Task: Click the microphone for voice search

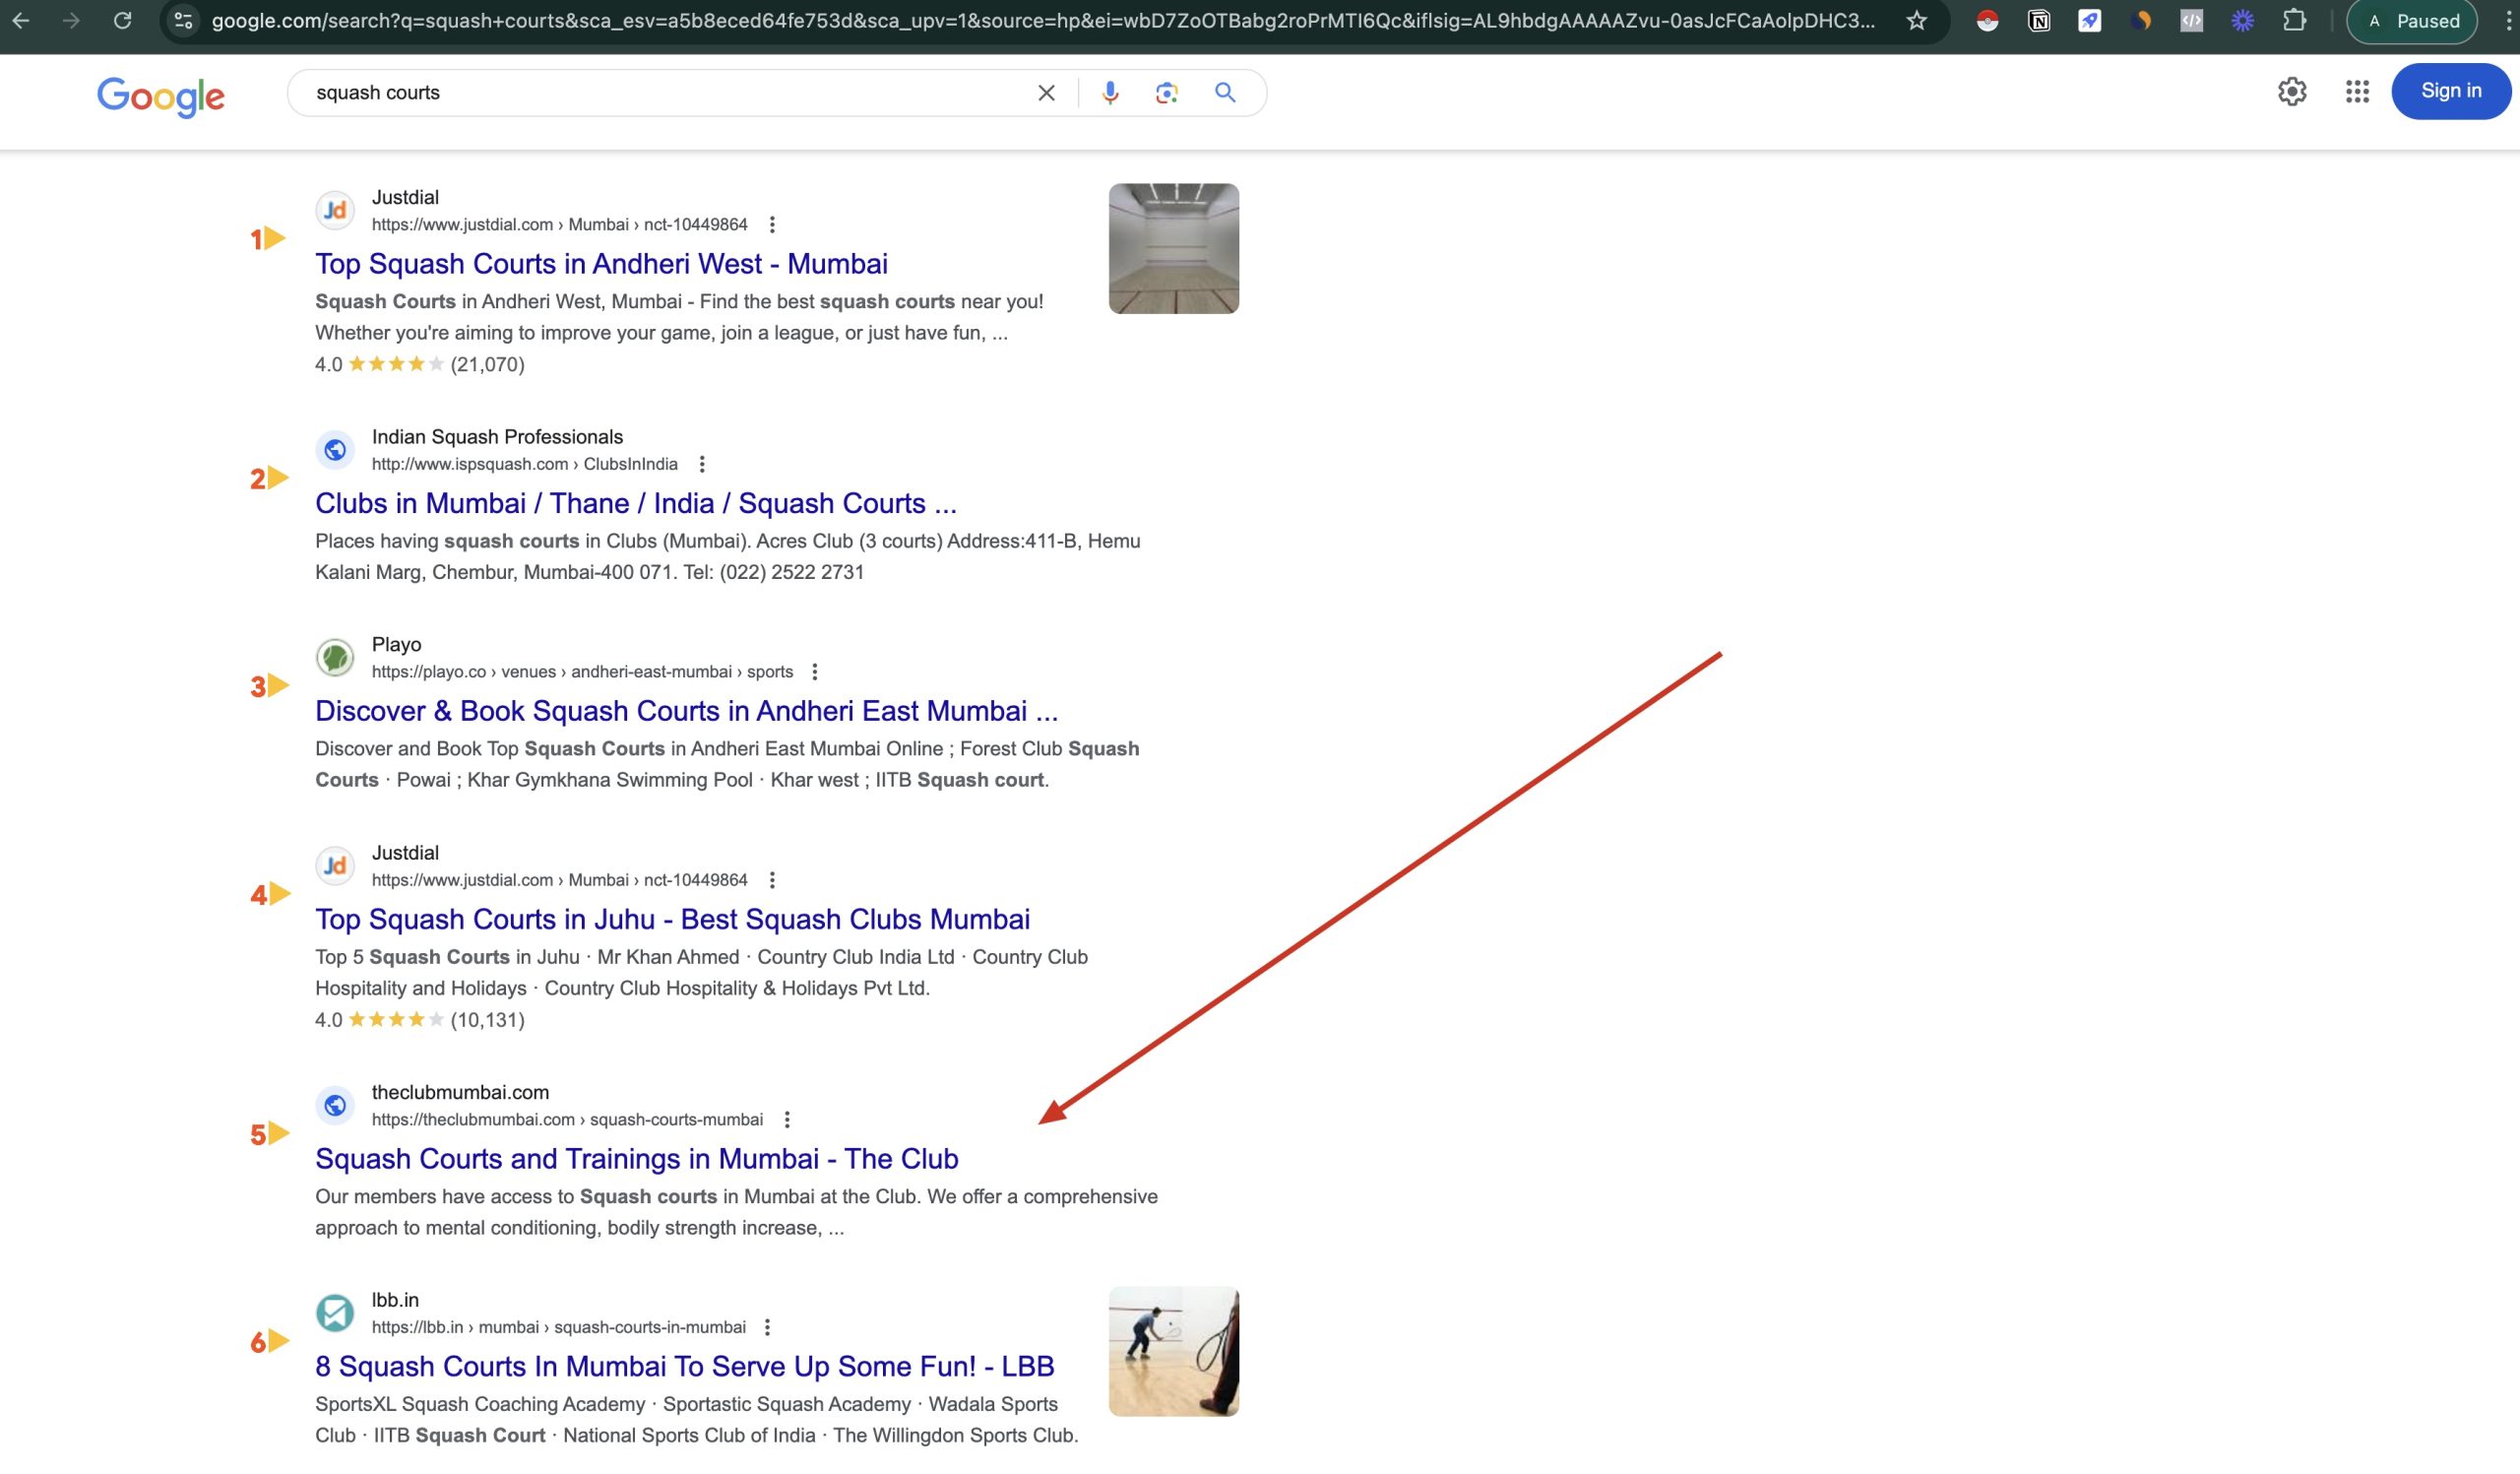Action: [1109, 92]
